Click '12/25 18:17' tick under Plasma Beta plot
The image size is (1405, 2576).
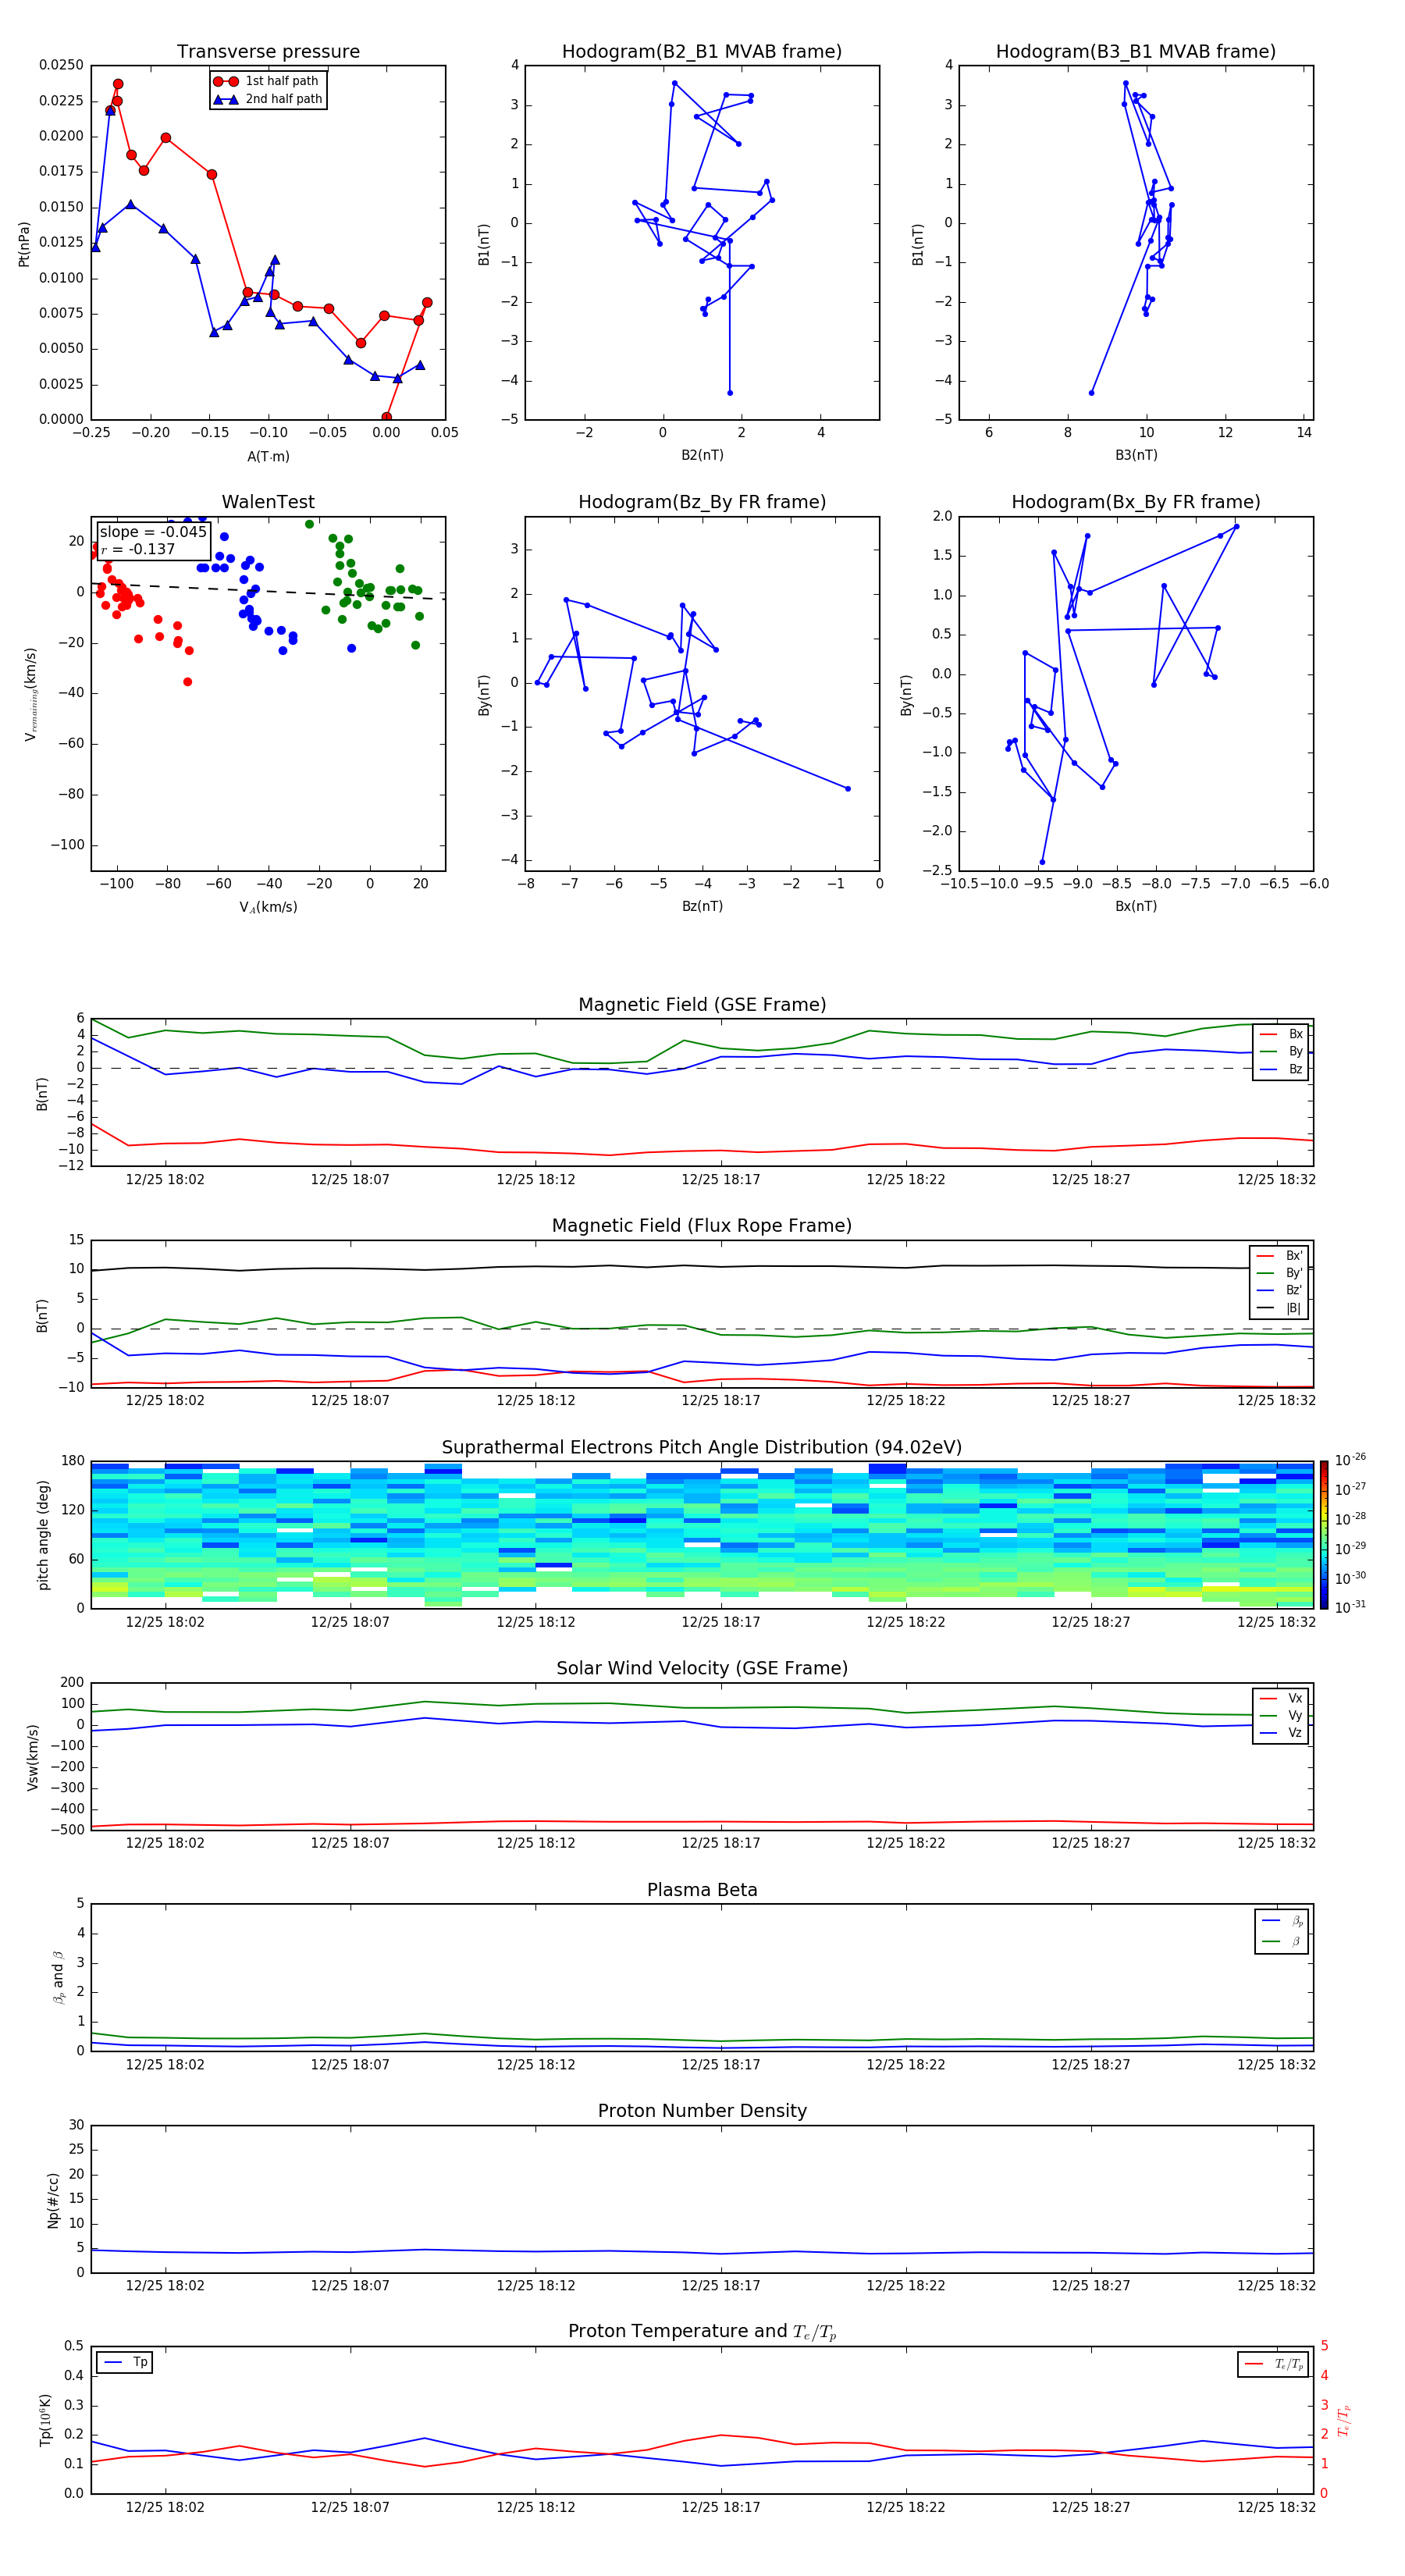tap(721, 2064)
